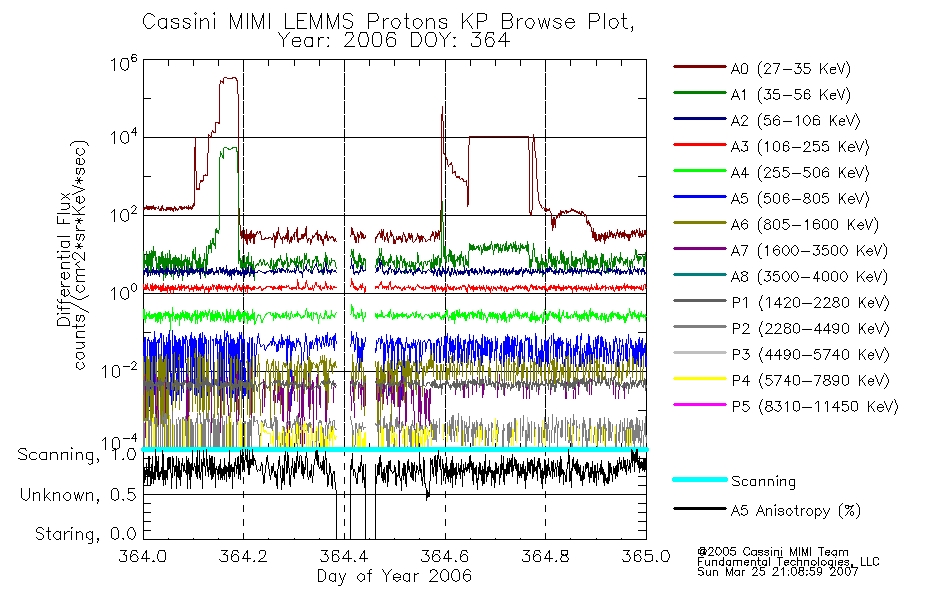
Task: Select the P1 (1420-2280 KeV) legend label
Action: point(811,303)
